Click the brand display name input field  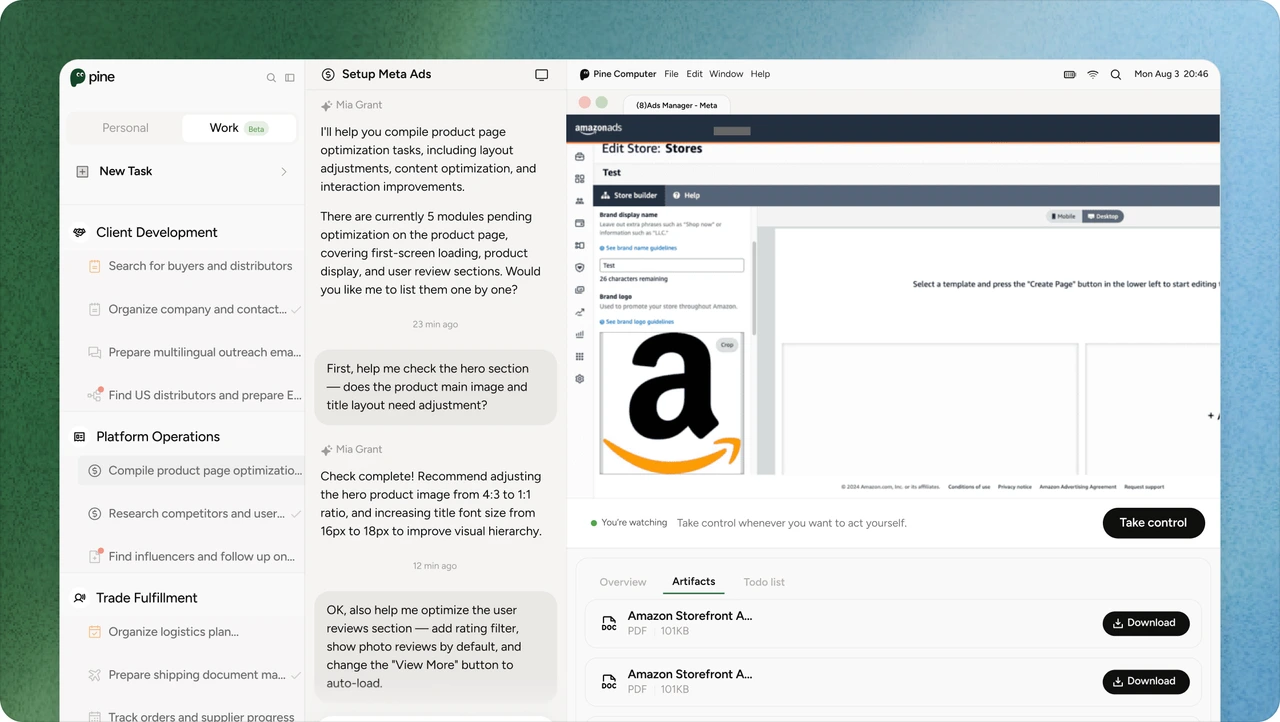pyautogui.click(x=671, y=265)
